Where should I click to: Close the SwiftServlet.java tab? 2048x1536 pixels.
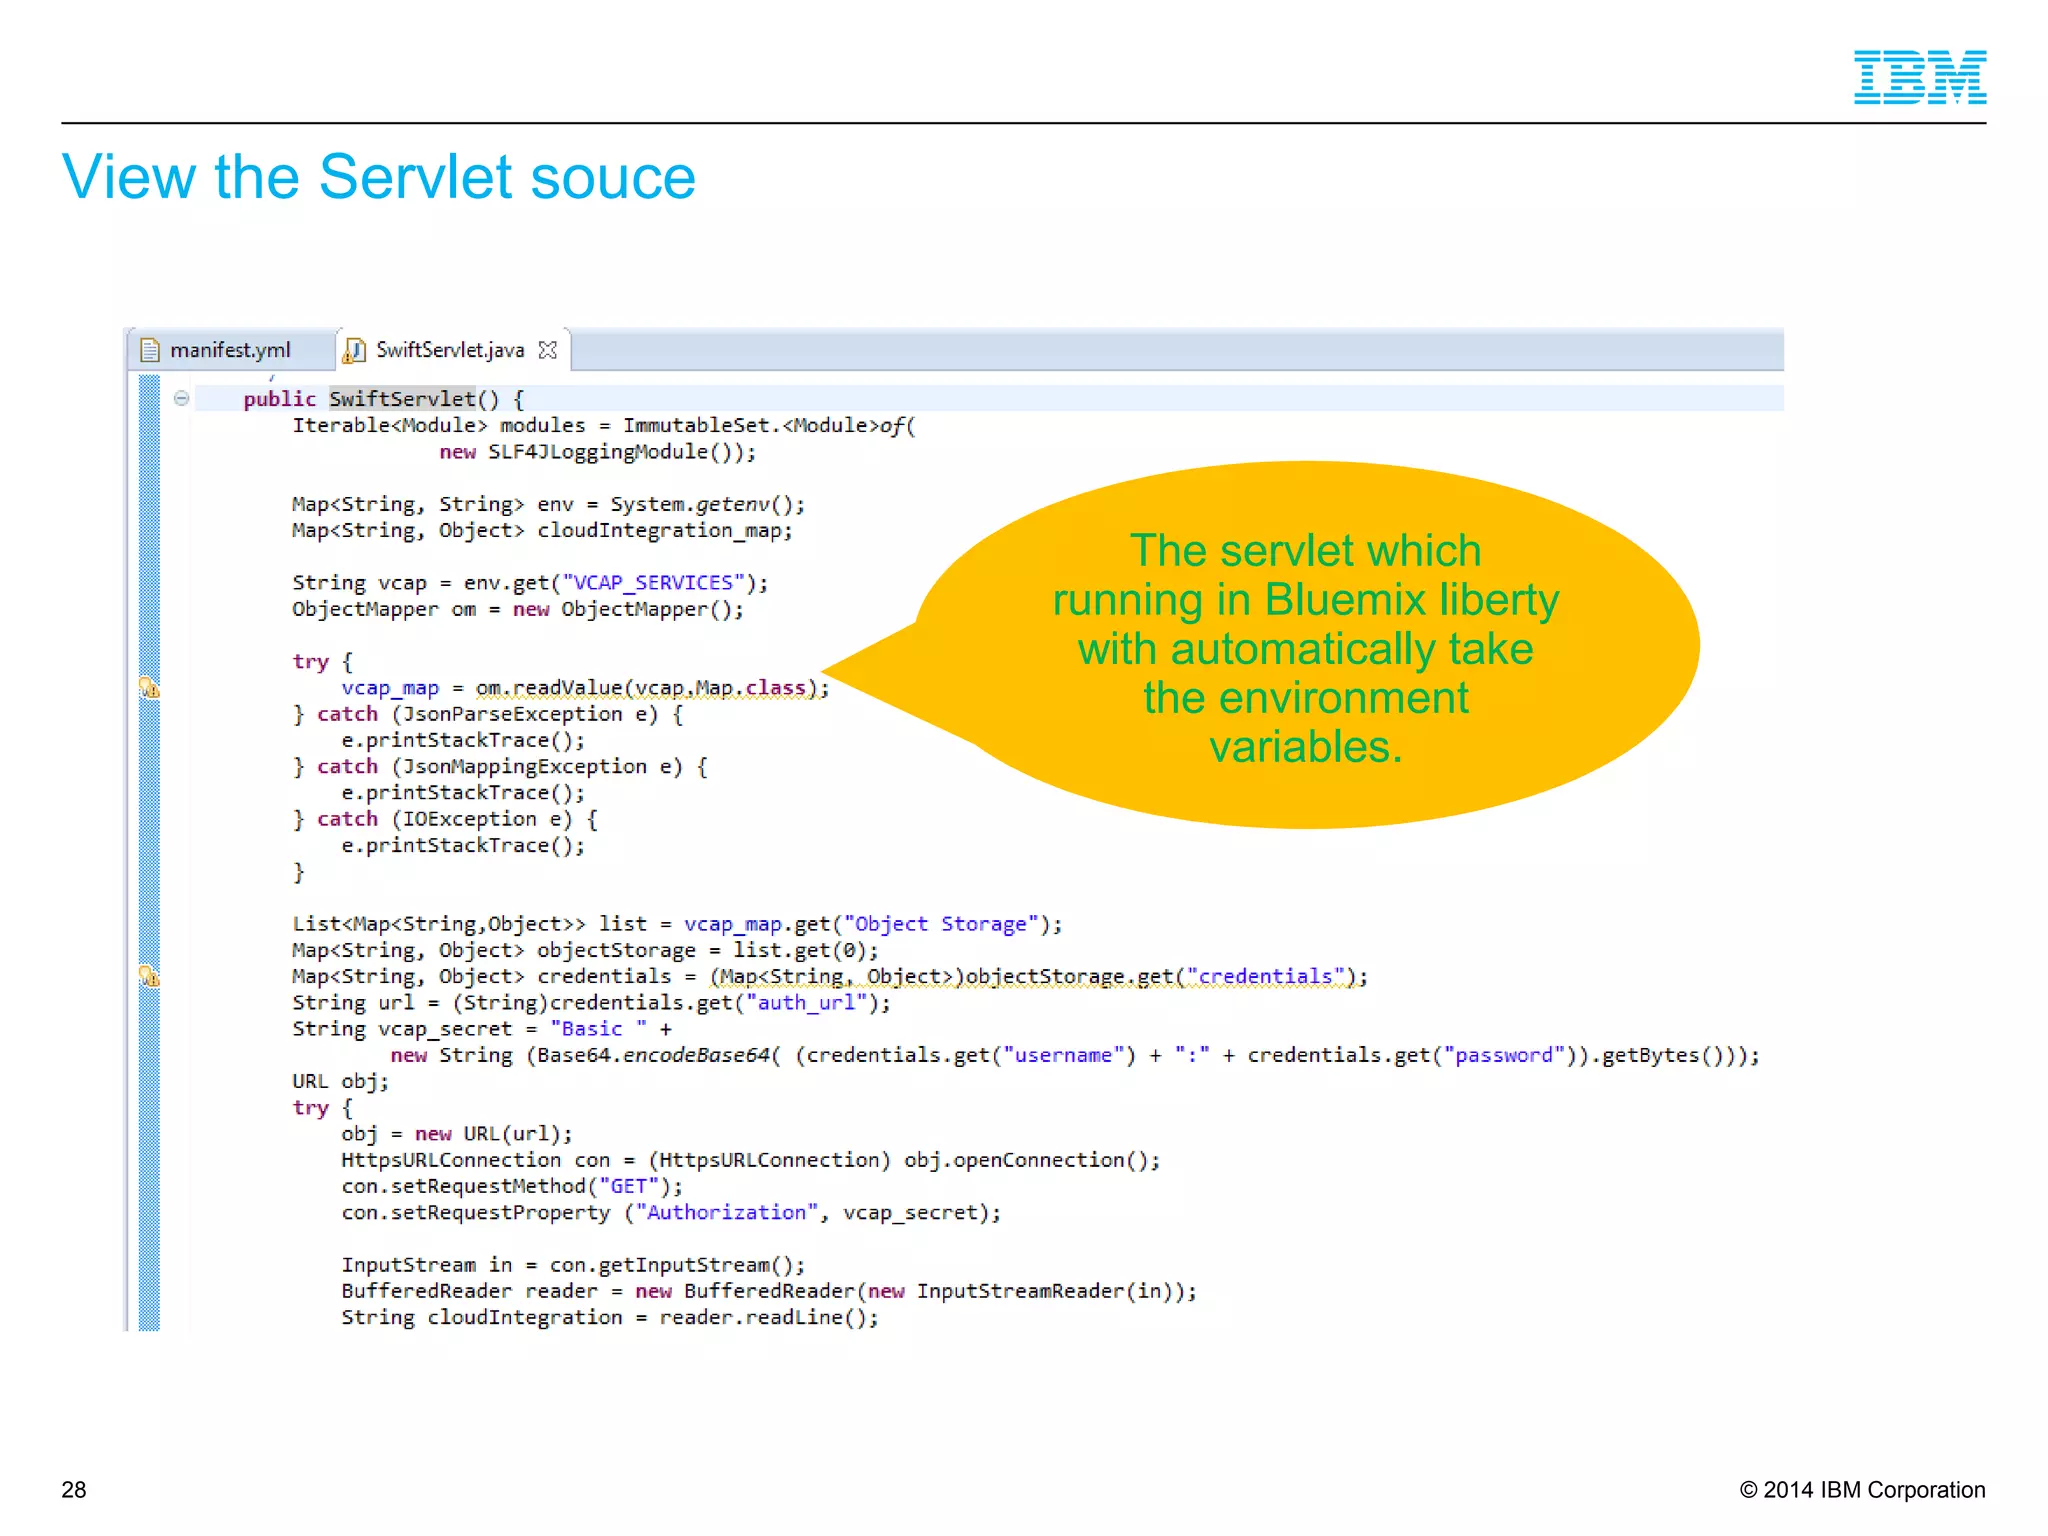click(547, 350)
